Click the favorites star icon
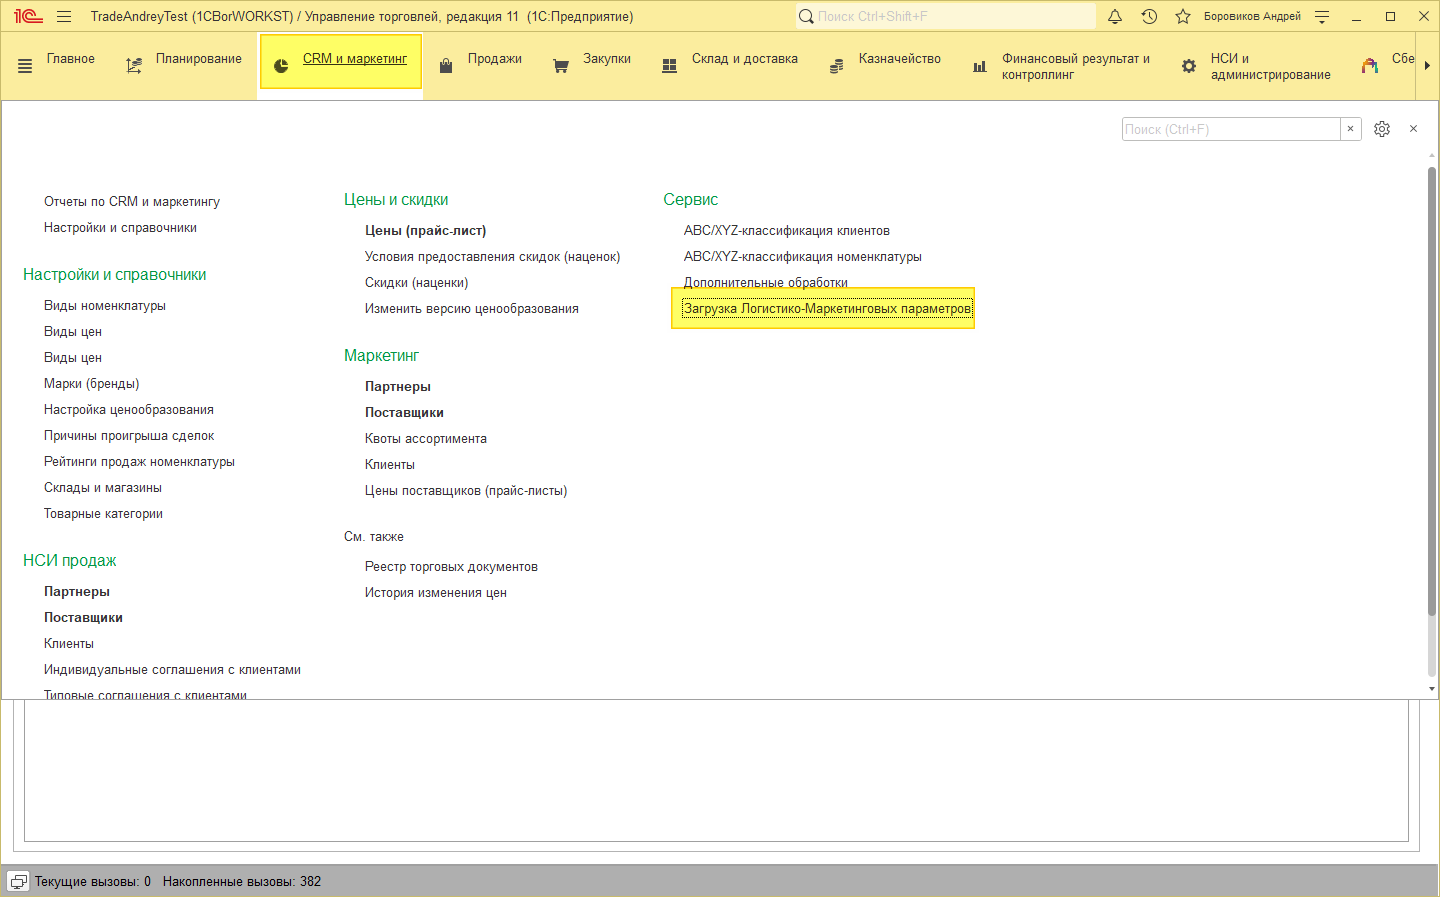The height and width of the screenshot is (897, 1440). tap(1183, 16)
